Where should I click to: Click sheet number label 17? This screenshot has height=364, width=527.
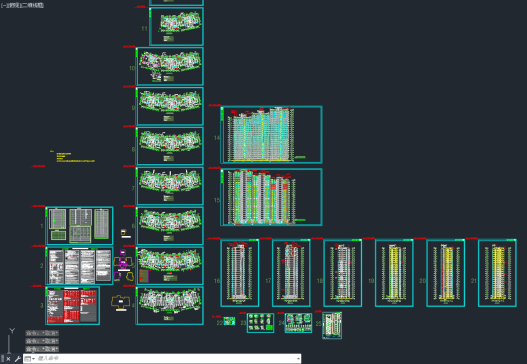268,281
